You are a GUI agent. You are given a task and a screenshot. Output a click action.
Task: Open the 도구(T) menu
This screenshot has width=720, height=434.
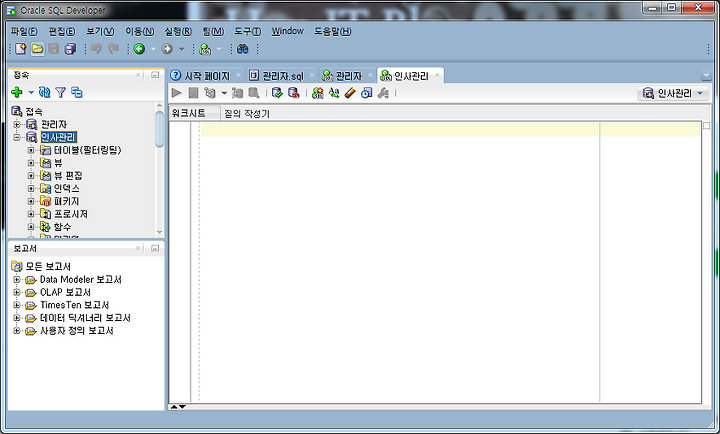pyautogui.click(x=248, y=31)
